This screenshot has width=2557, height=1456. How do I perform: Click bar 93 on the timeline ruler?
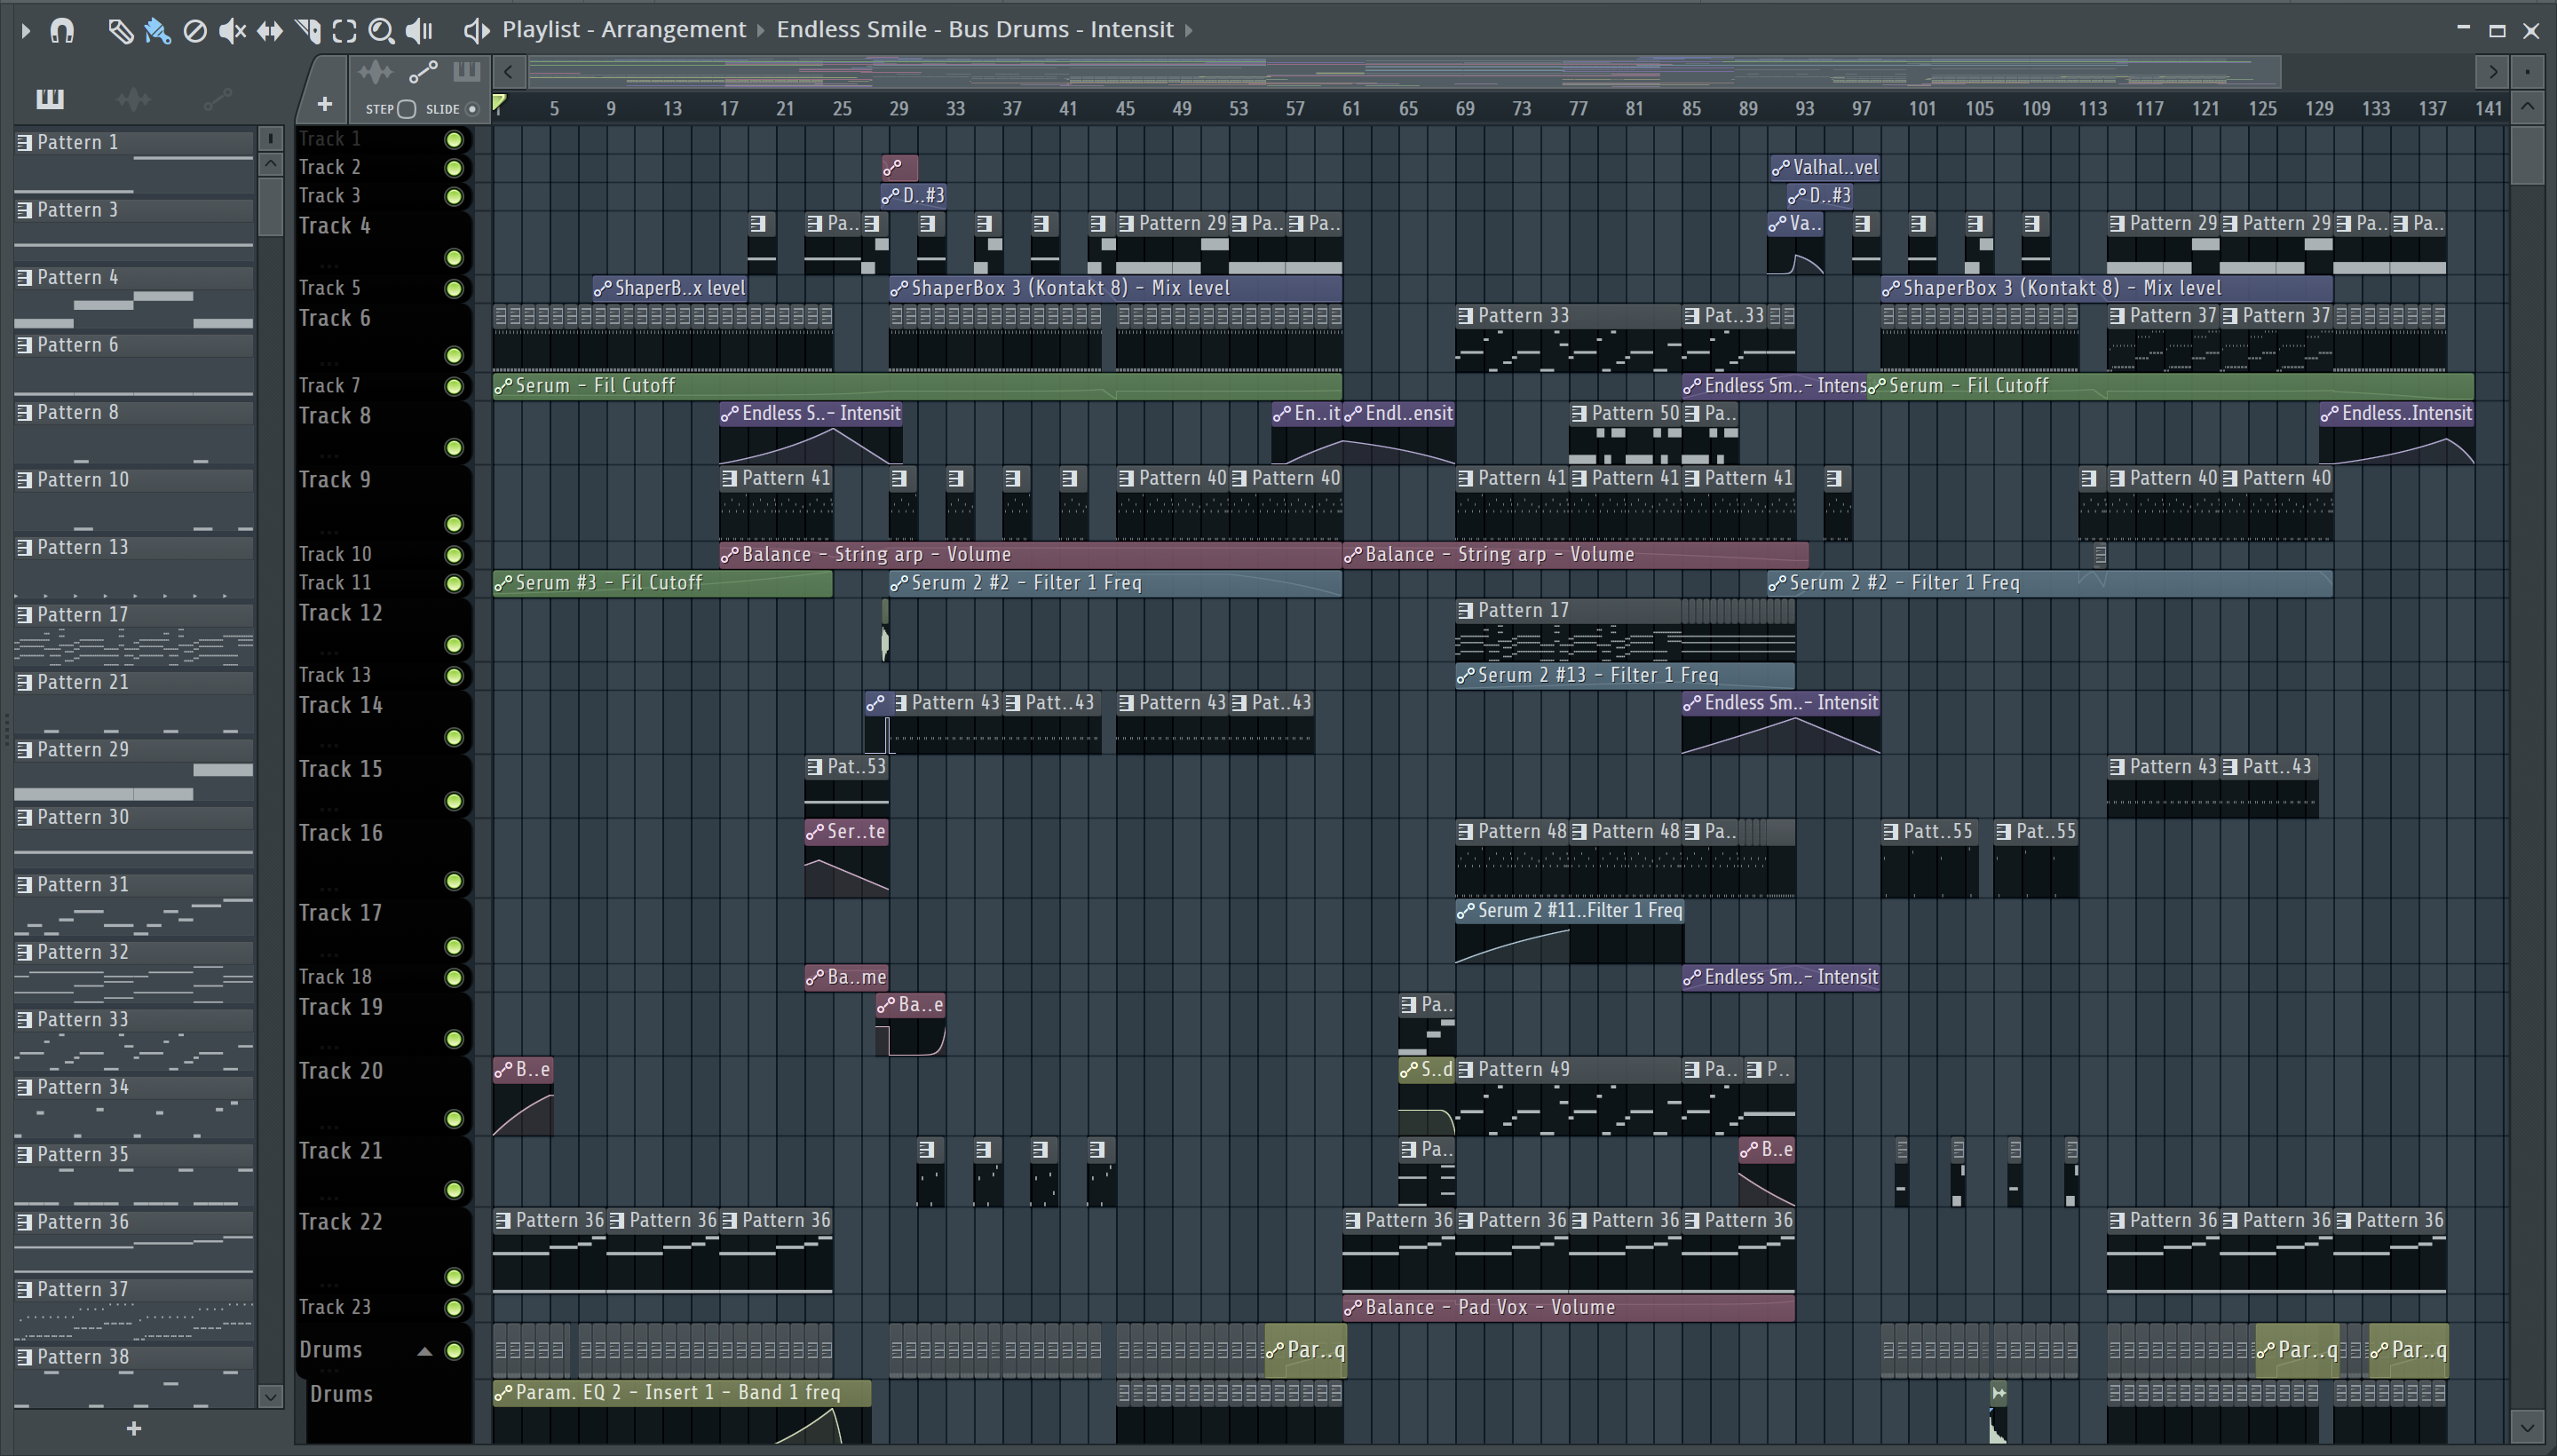[x=1804, y=109]
